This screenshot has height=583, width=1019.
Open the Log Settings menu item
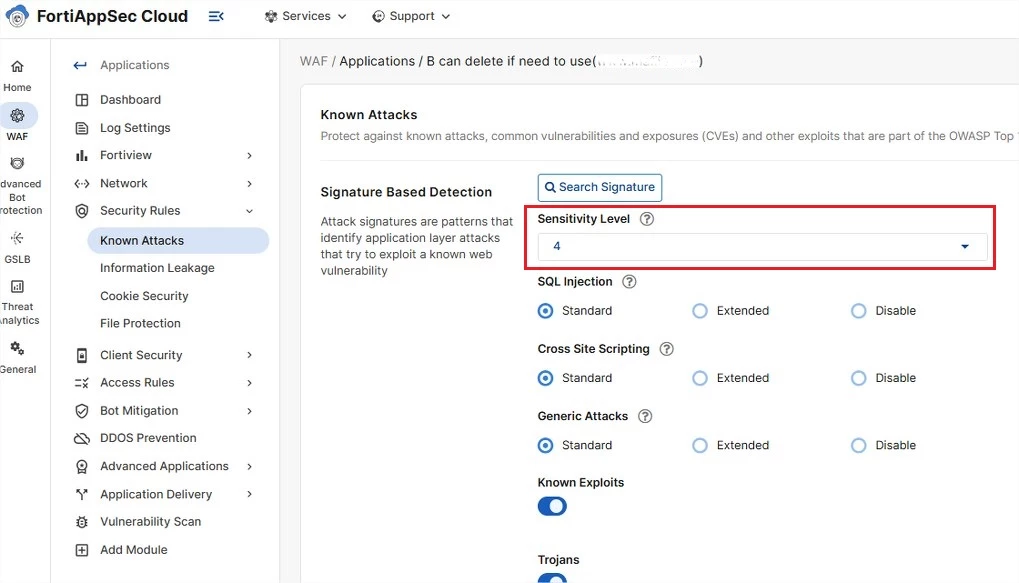[x=135, y=128]
